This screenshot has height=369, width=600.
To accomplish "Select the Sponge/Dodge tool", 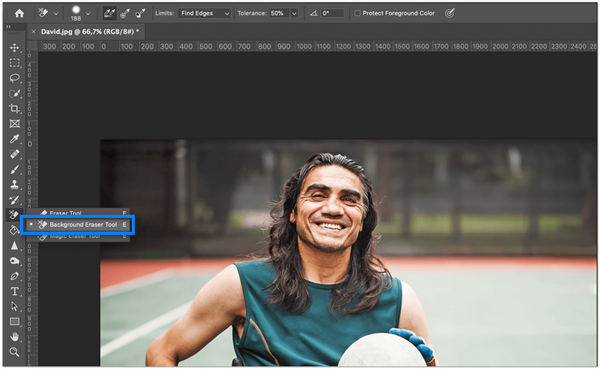I will point(15,261).
